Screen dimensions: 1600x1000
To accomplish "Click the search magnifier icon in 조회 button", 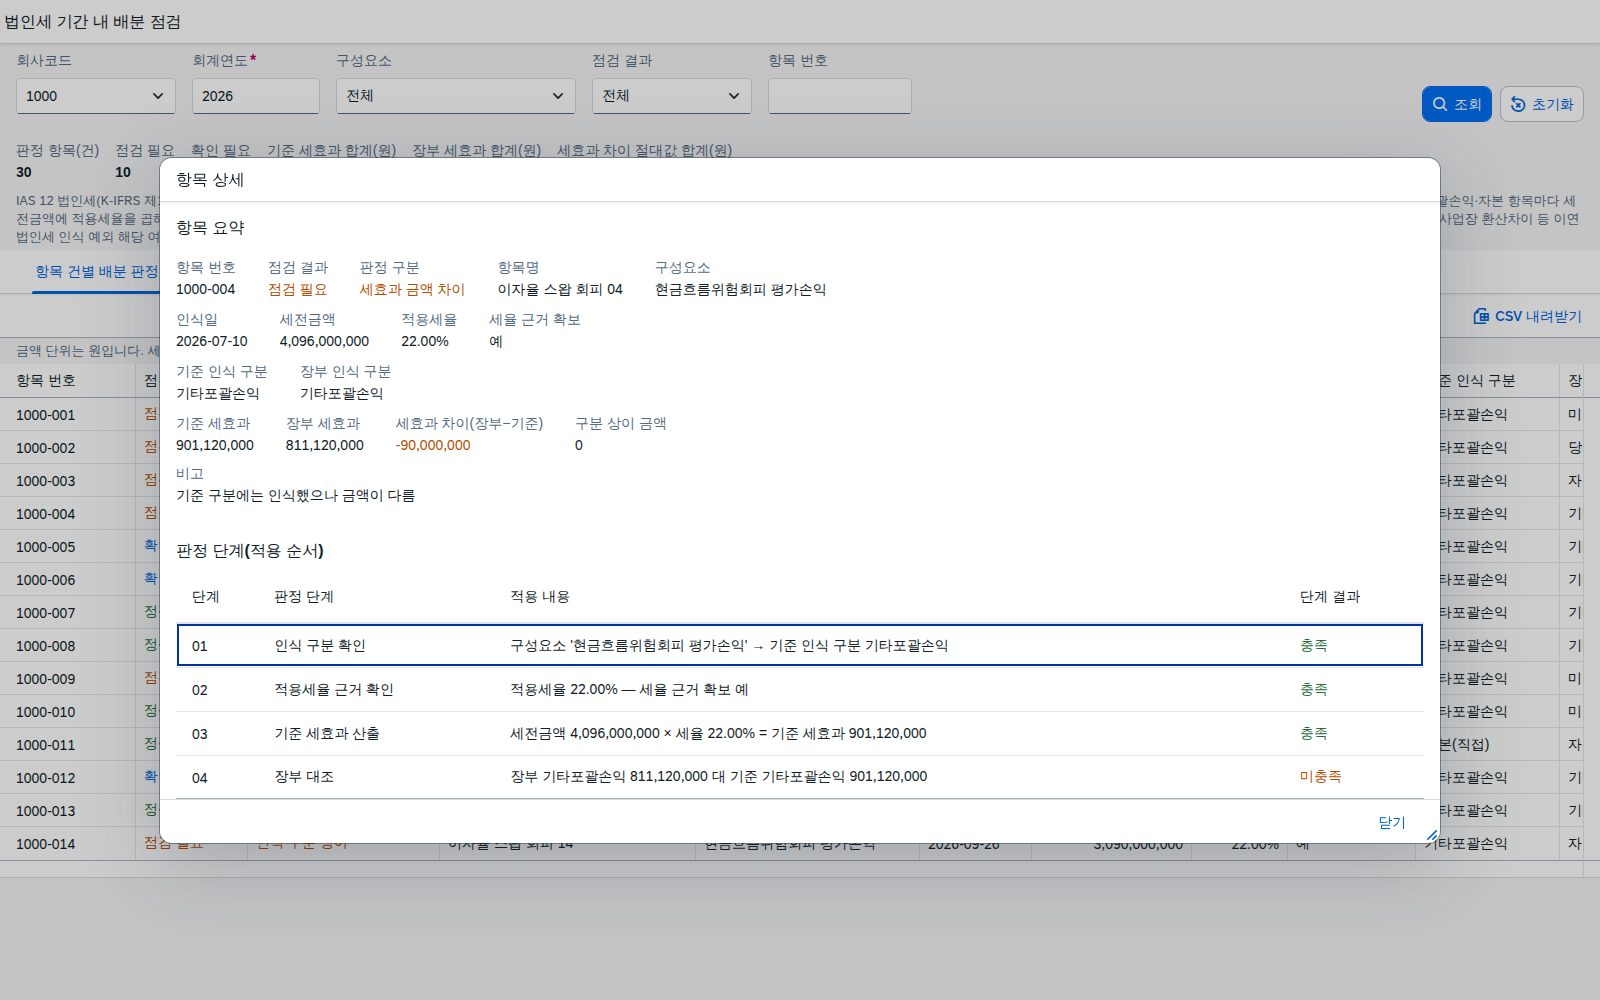I will point(1440,104).
